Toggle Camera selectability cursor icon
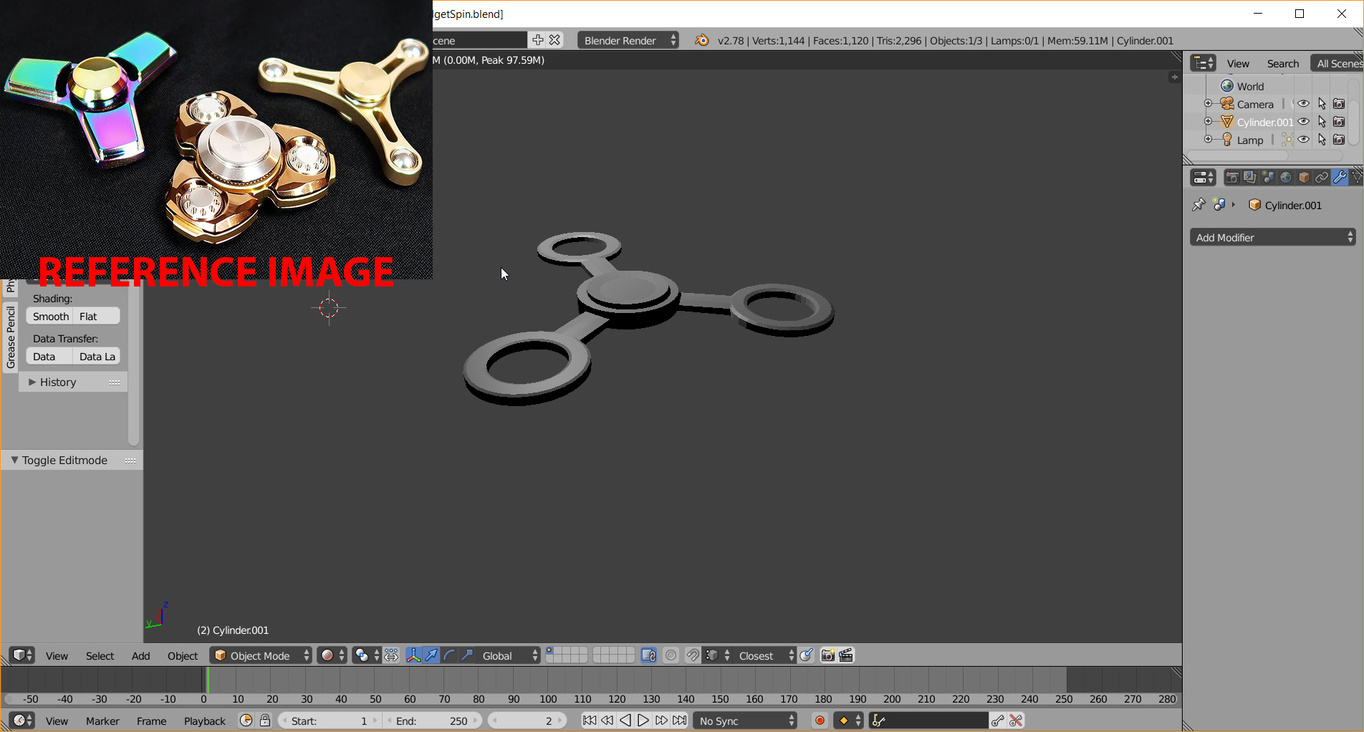Screen dimensions: 1364x732 pyautogui.click(x=1321, y=104)
